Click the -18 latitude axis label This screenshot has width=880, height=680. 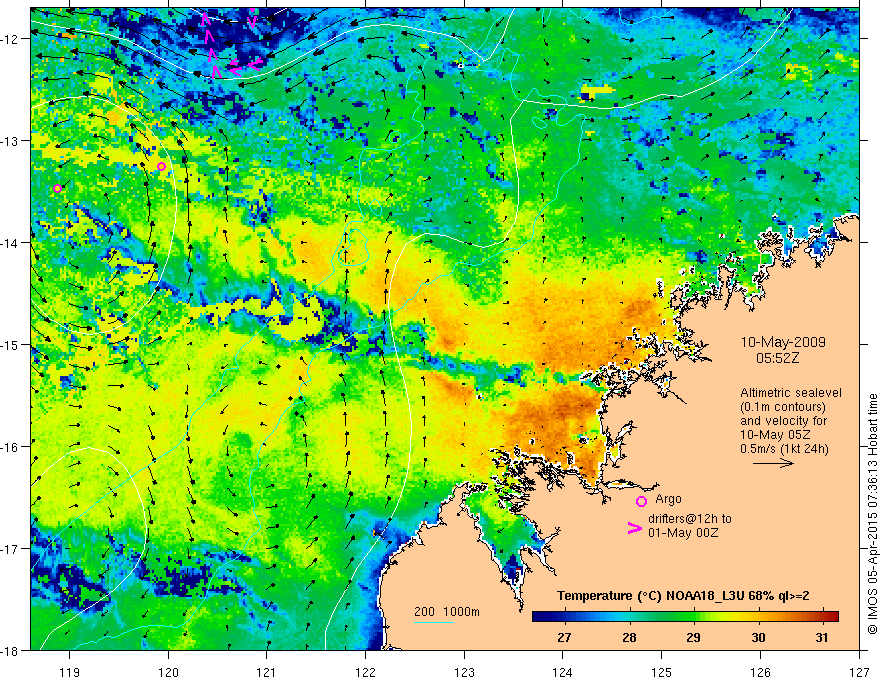11,651
